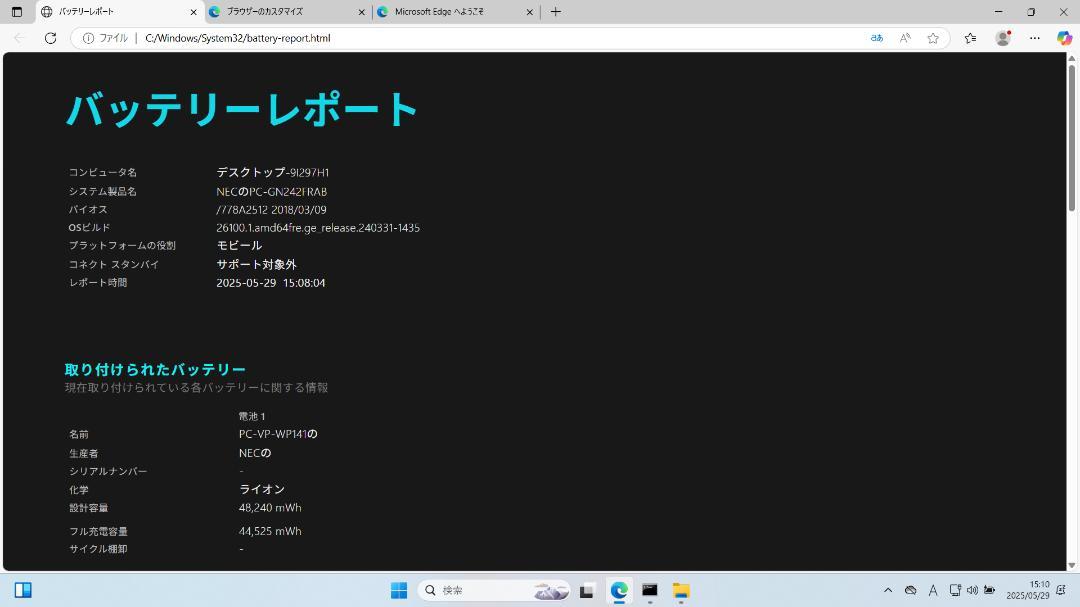Open Edge settings and more menu

1035,38
